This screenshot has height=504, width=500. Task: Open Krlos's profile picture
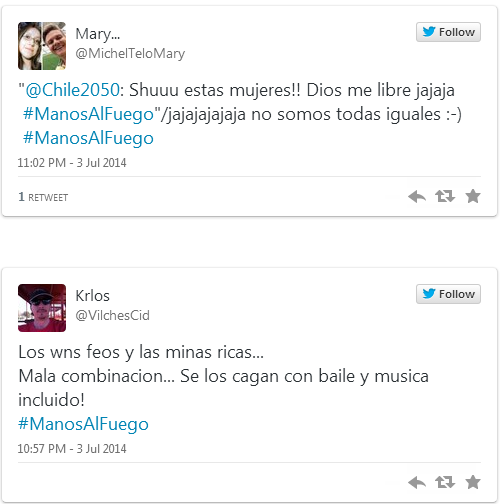42,308
